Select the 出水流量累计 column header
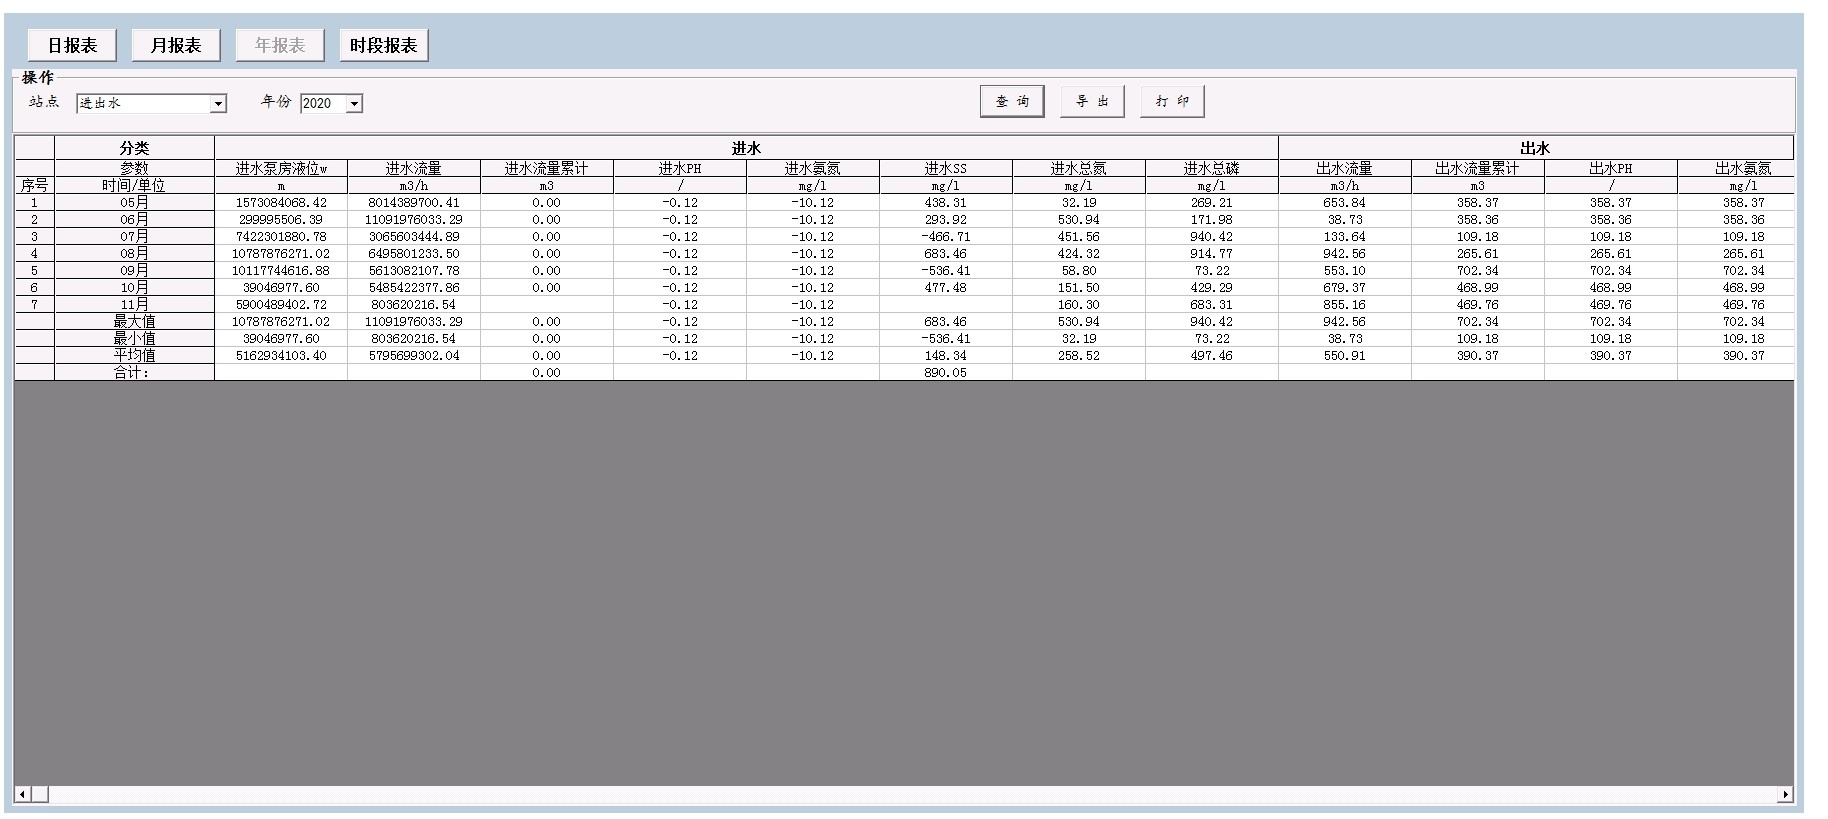The image size is (1828, 819). pos(1478,168)
